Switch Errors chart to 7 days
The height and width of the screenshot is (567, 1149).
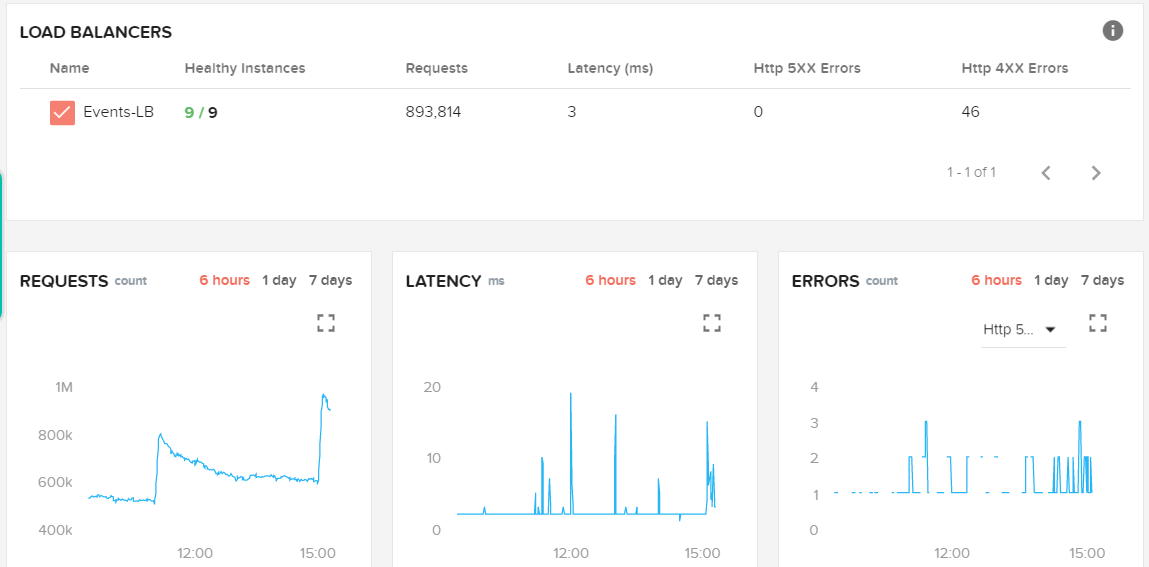coord(1102,280)
